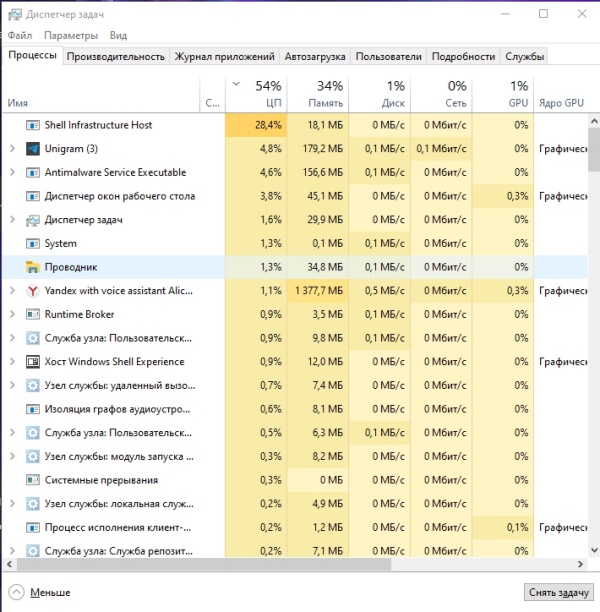Screen dimensions: 600x612
Task: Click the Диспетчер задач row icon
Action: [x=33, y=220]
